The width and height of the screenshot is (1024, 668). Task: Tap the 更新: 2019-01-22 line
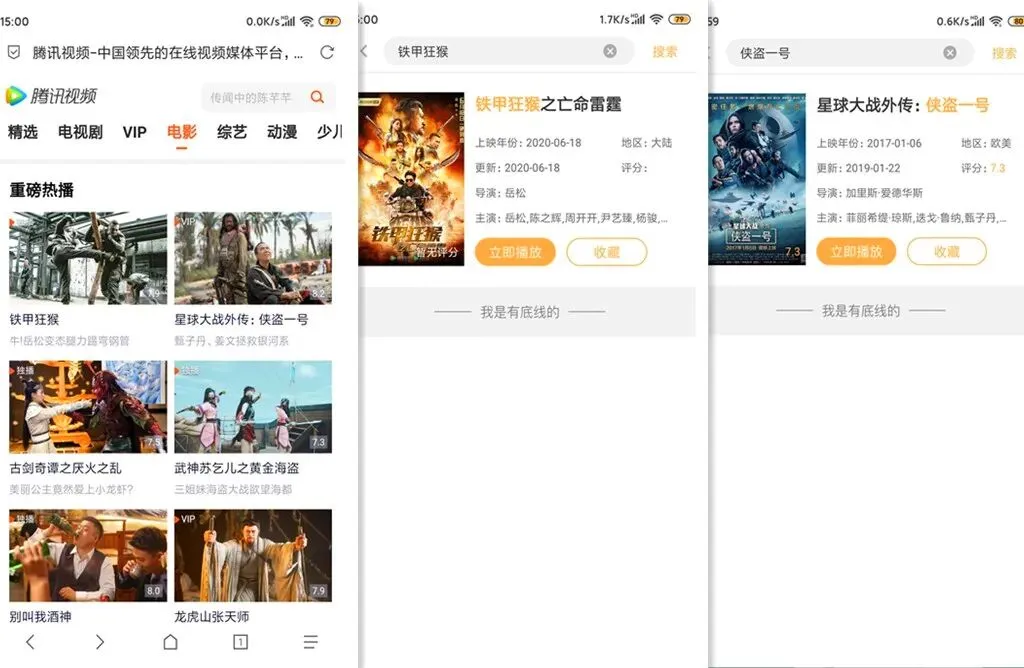[x=858, y=168]
